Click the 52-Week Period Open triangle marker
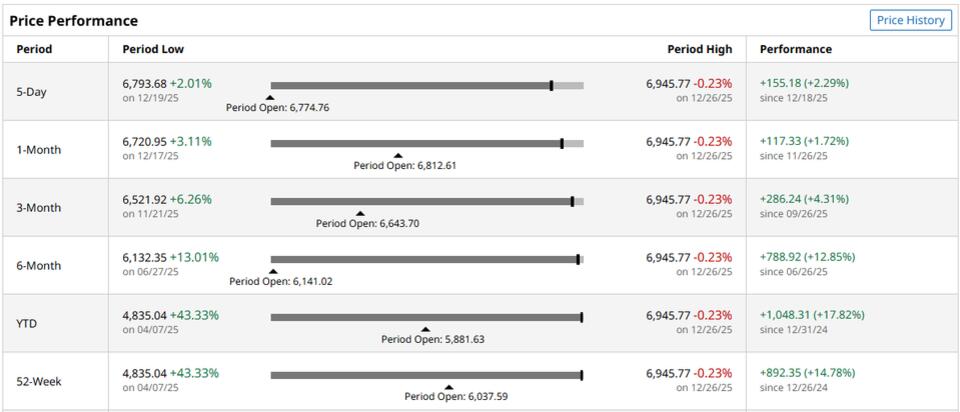 pyautogui.click(x=449, y=387)
